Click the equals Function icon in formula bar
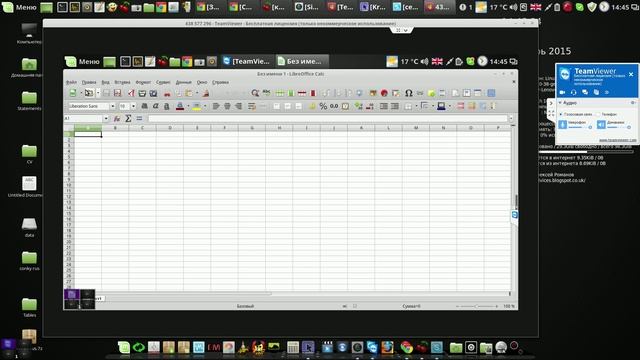The width and height of the screenshot is (640, 360). point(139,118)
